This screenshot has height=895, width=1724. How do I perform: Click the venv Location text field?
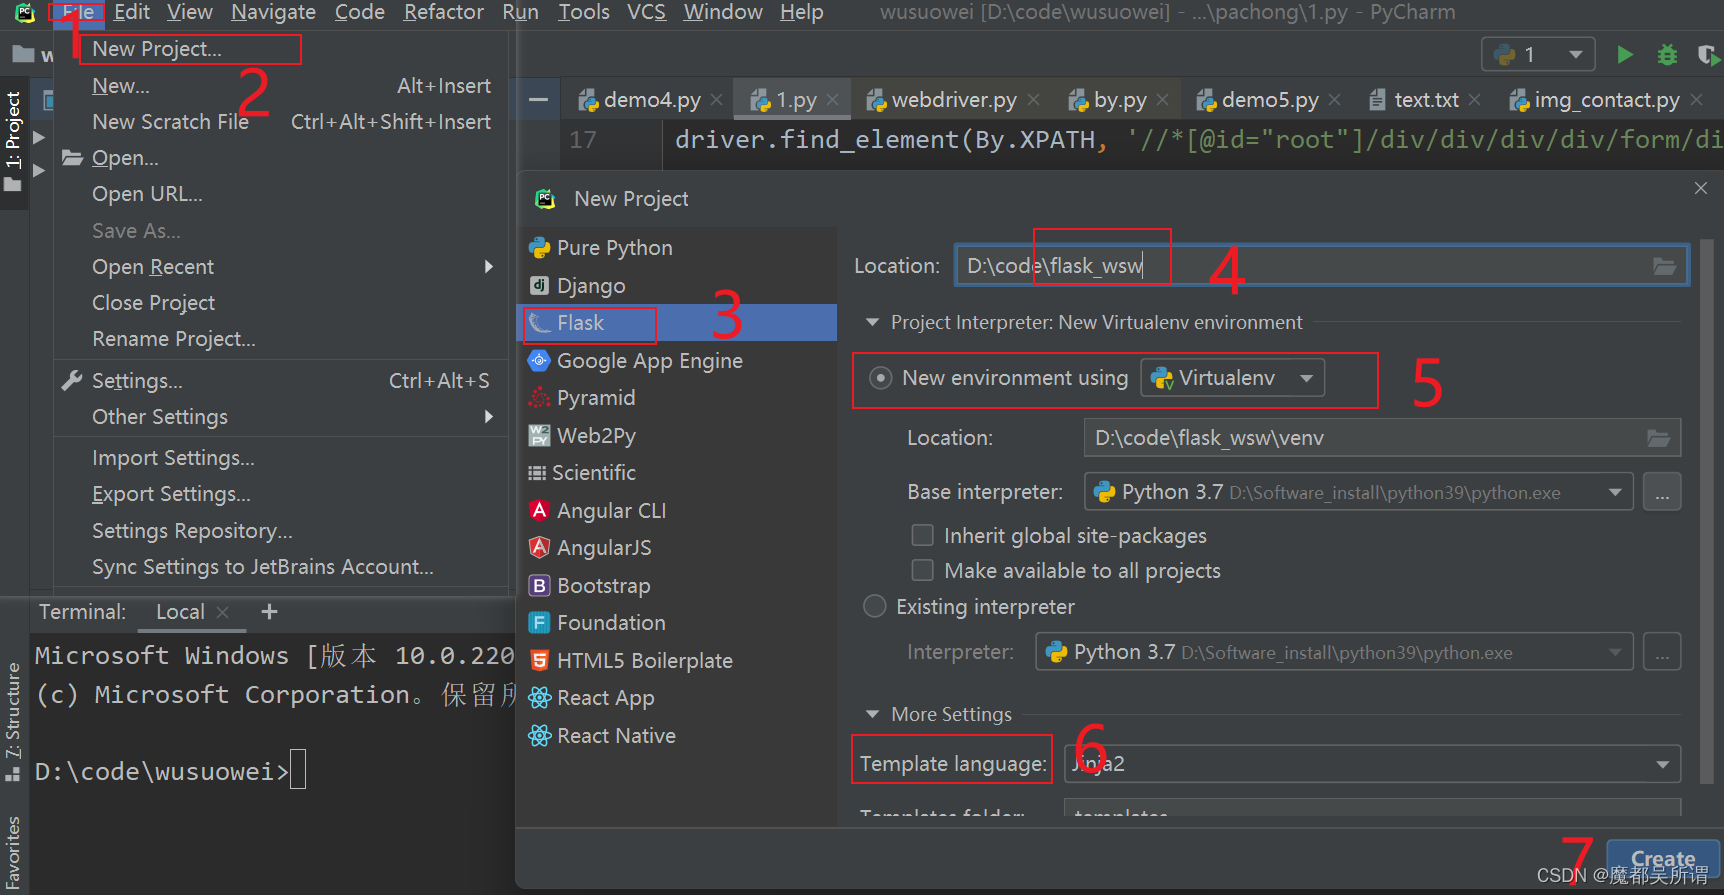(x=1382, y=438)
